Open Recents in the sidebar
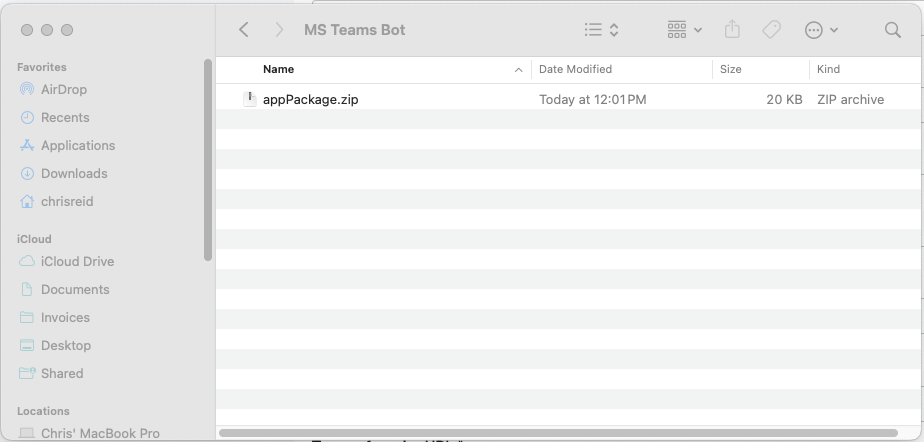This screenshot has height=442, width=924. point(65,117)
